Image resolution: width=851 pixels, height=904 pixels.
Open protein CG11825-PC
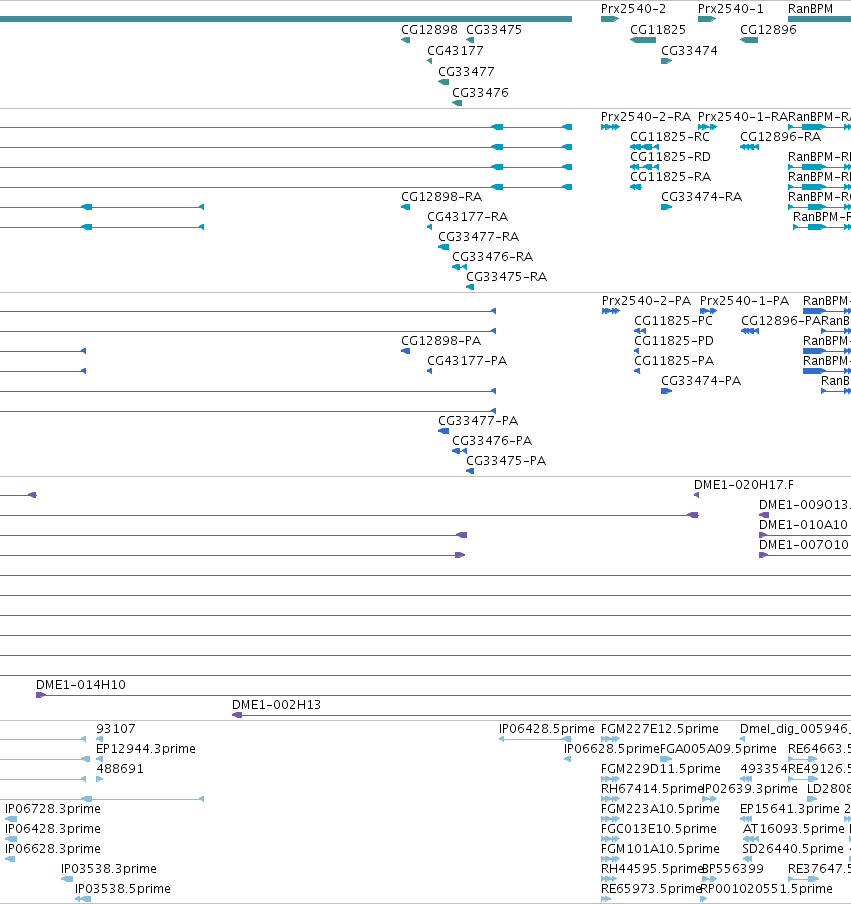[673, 321]
